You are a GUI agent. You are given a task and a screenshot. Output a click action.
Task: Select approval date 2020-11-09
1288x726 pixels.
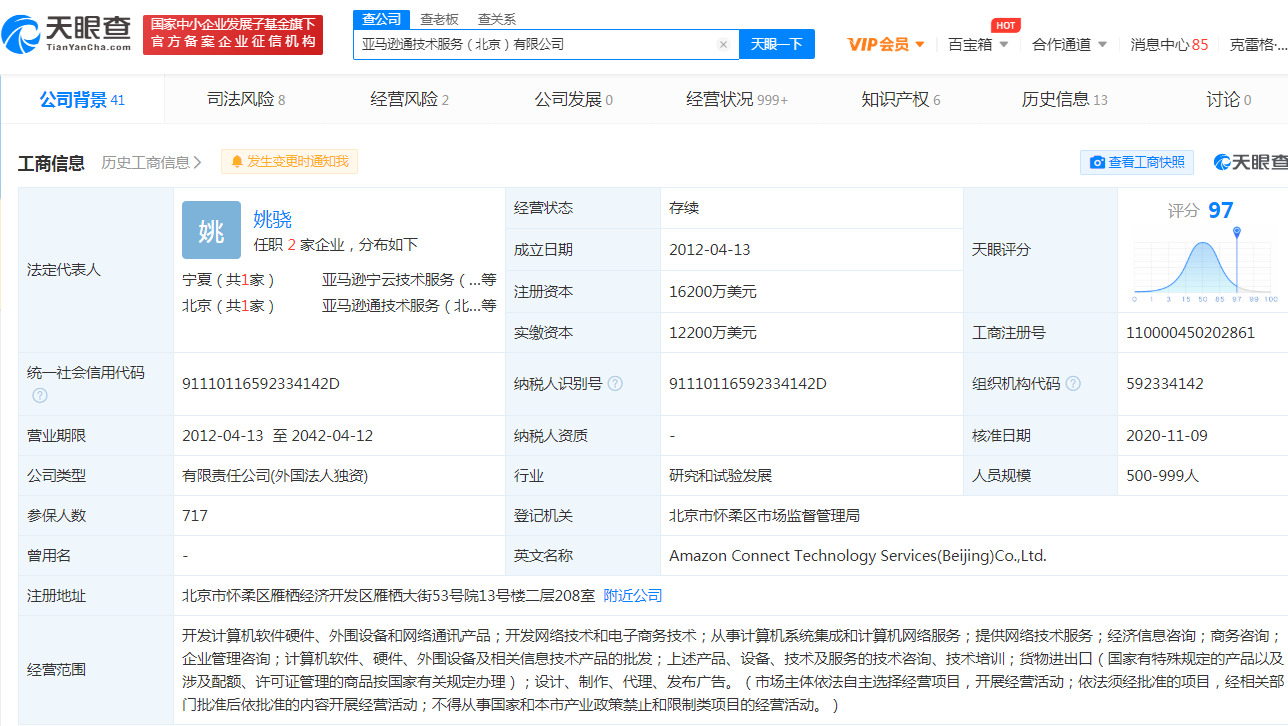(x=1168, y=435)
